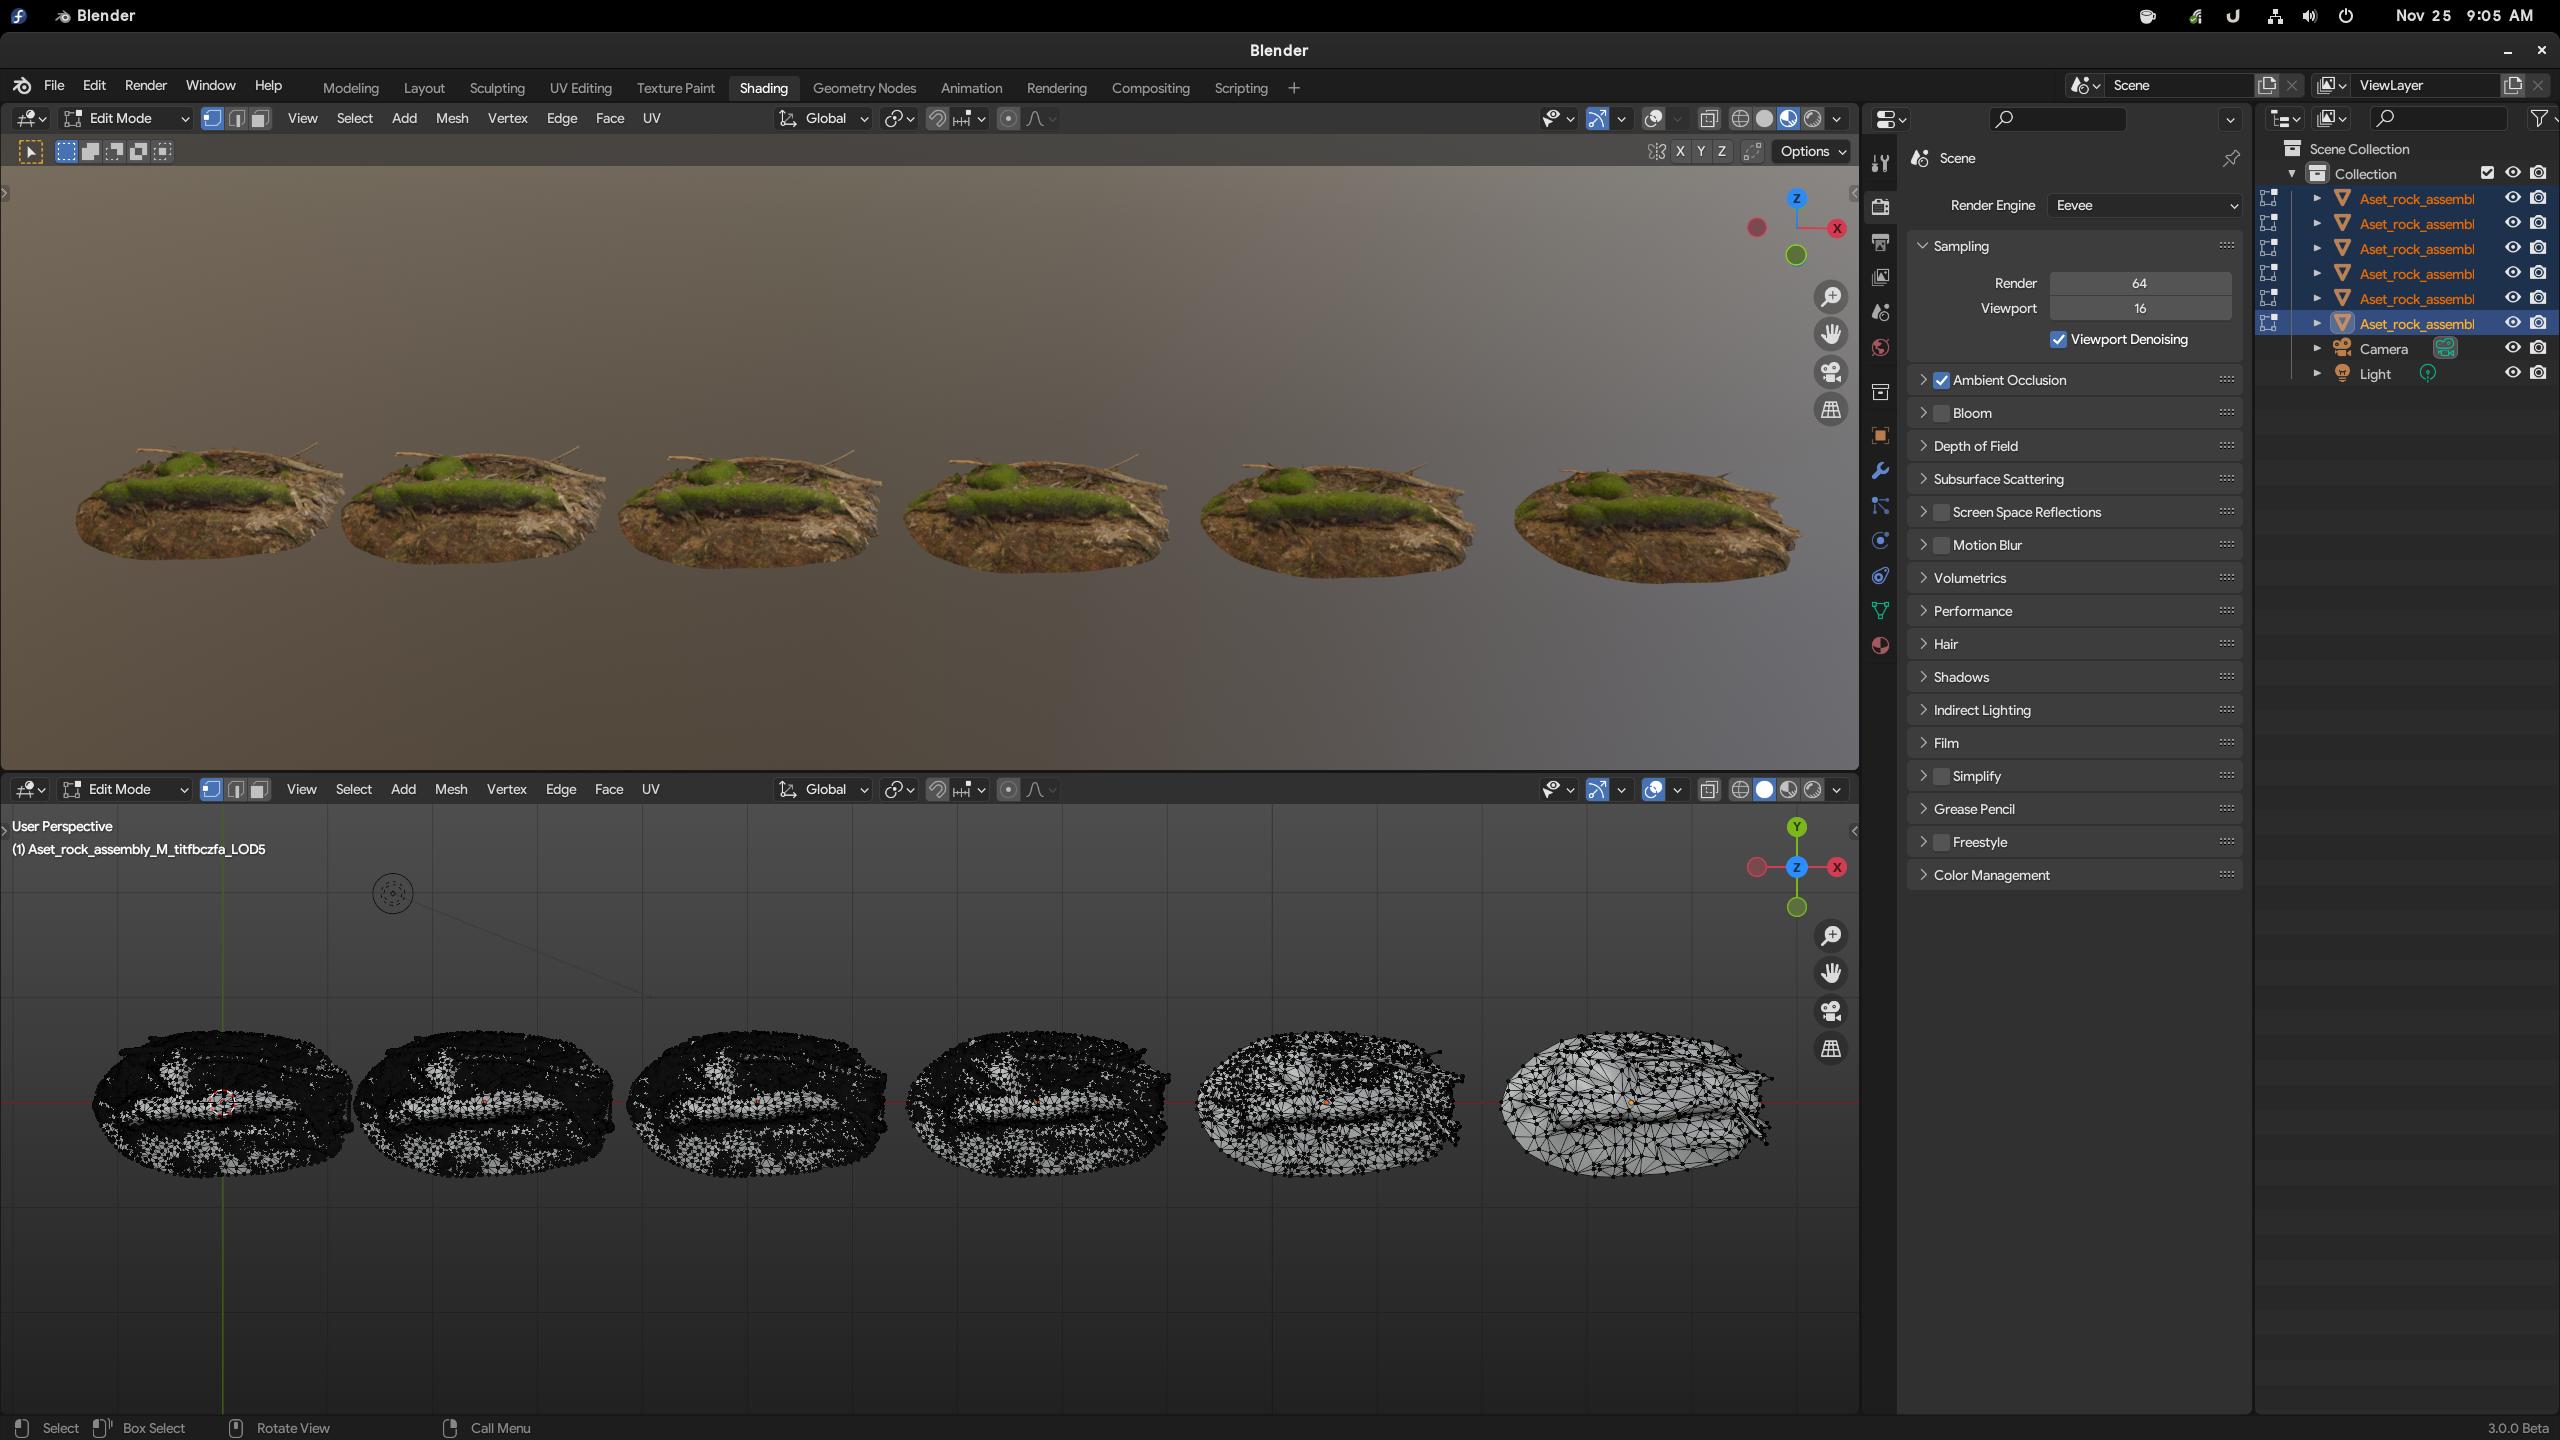Open the World properties tab icon
The width and height of the screenshot is (2560, 1440).
tap(1880, 347)
